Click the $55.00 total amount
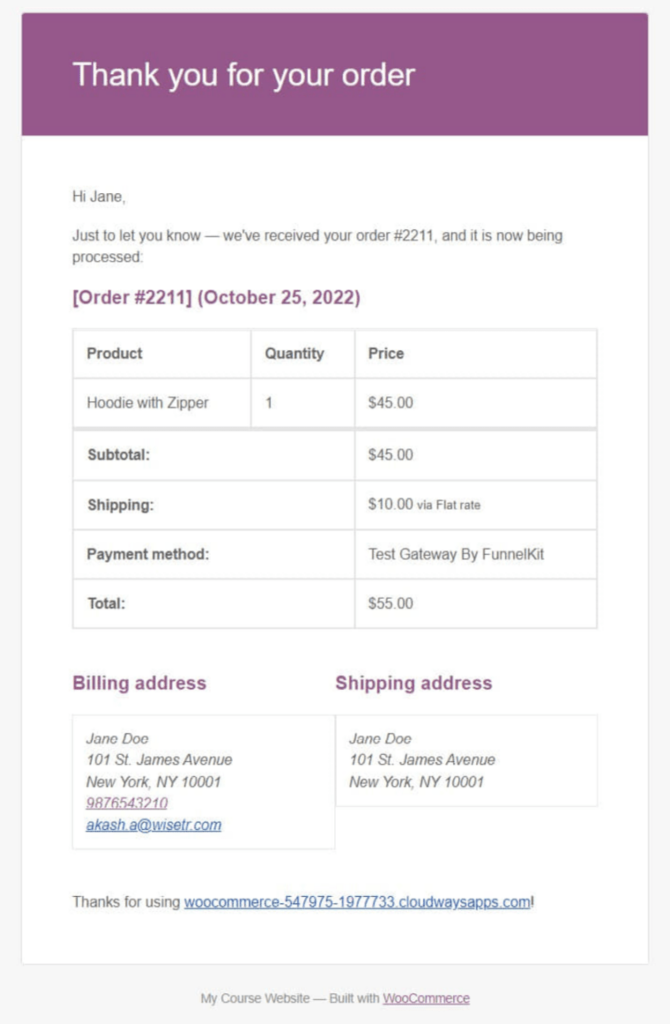 (x=390, y=604)
